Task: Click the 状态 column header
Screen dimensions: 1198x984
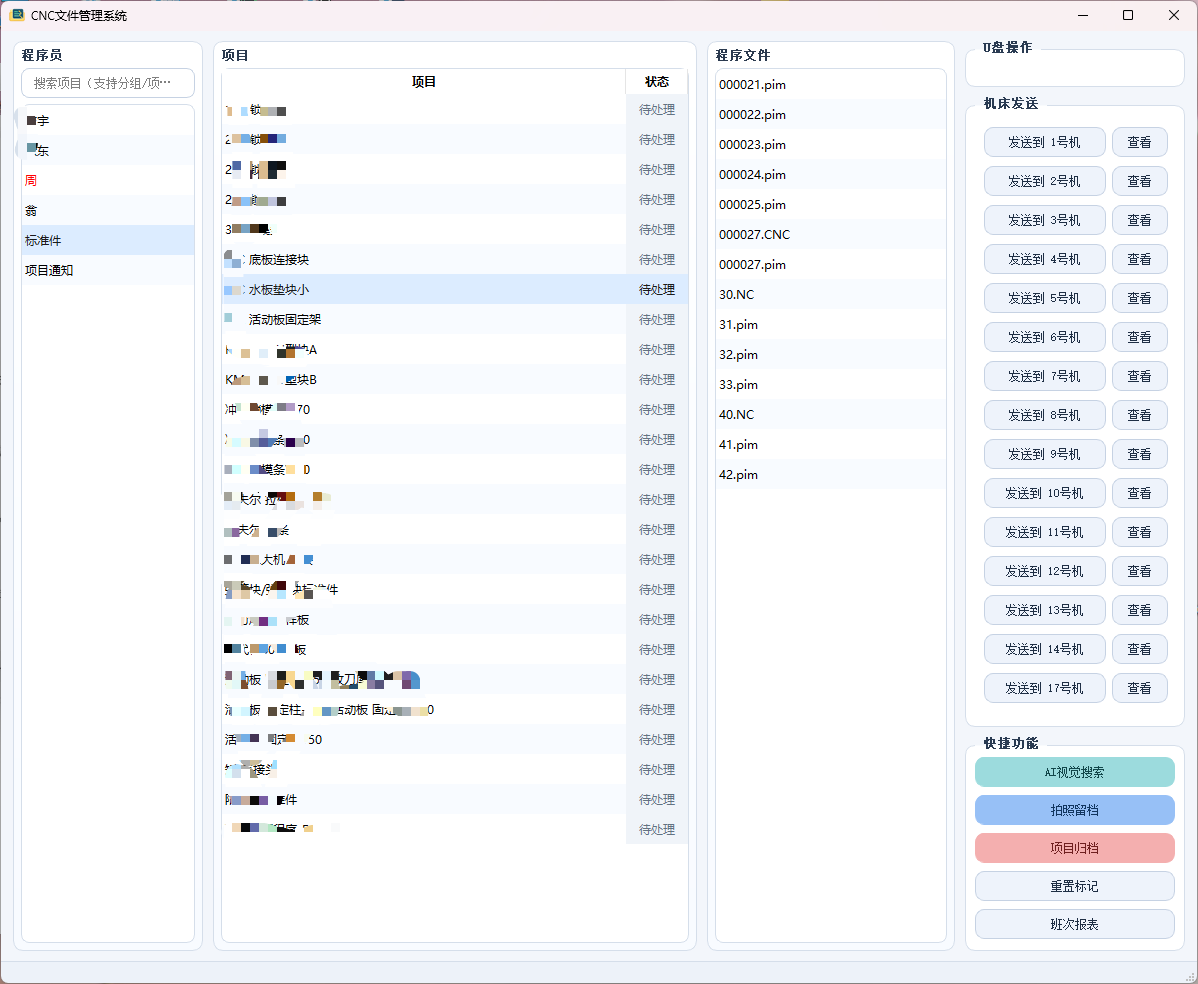Action: (x=656, y=82)
